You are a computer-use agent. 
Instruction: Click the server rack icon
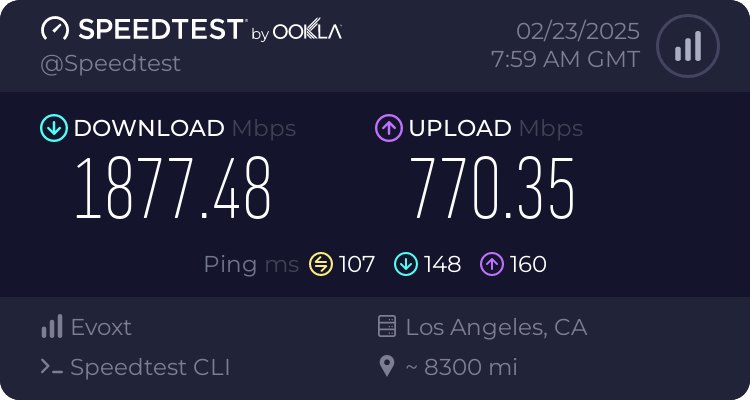387,327
